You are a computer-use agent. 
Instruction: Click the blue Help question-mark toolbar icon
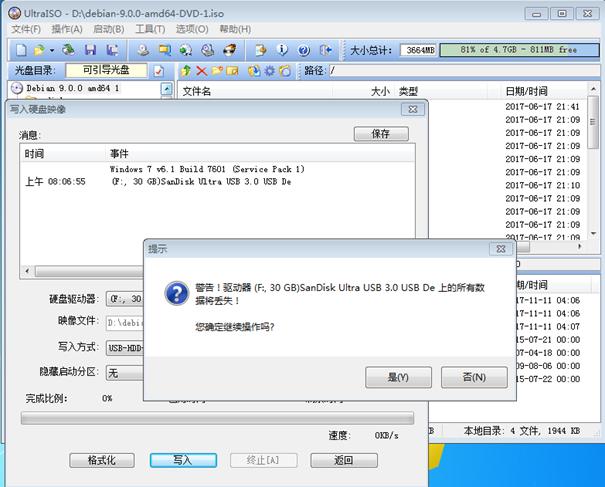click(304, 50)
